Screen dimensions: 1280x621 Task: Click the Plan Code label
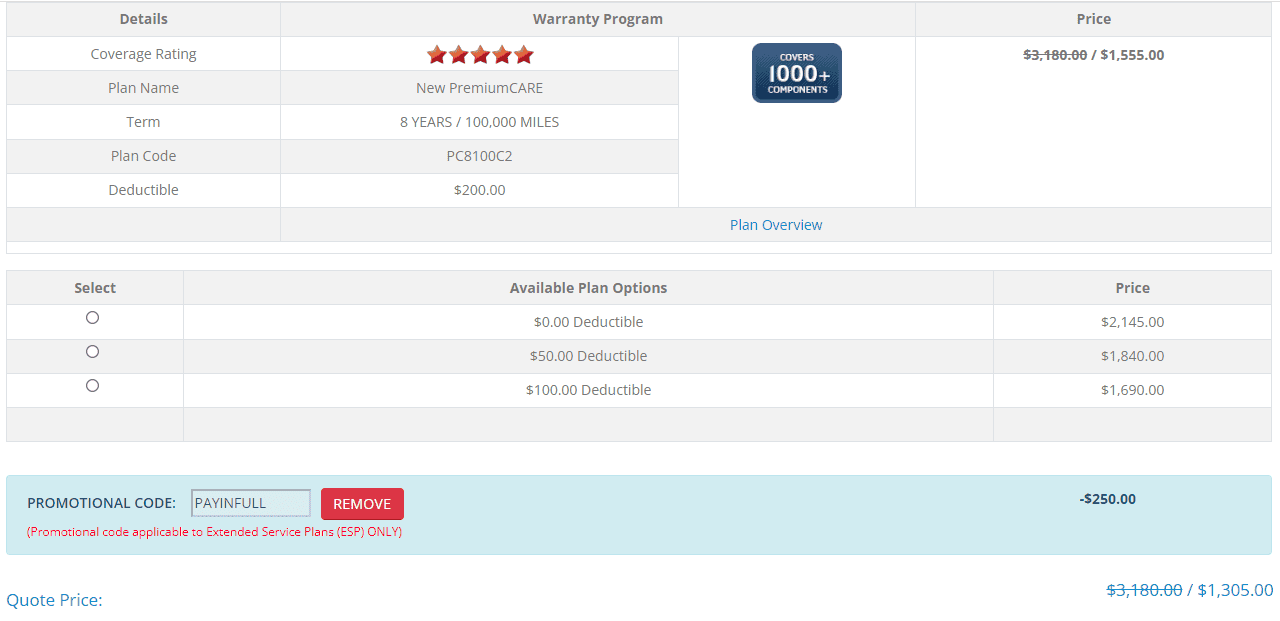pos(143,156)
